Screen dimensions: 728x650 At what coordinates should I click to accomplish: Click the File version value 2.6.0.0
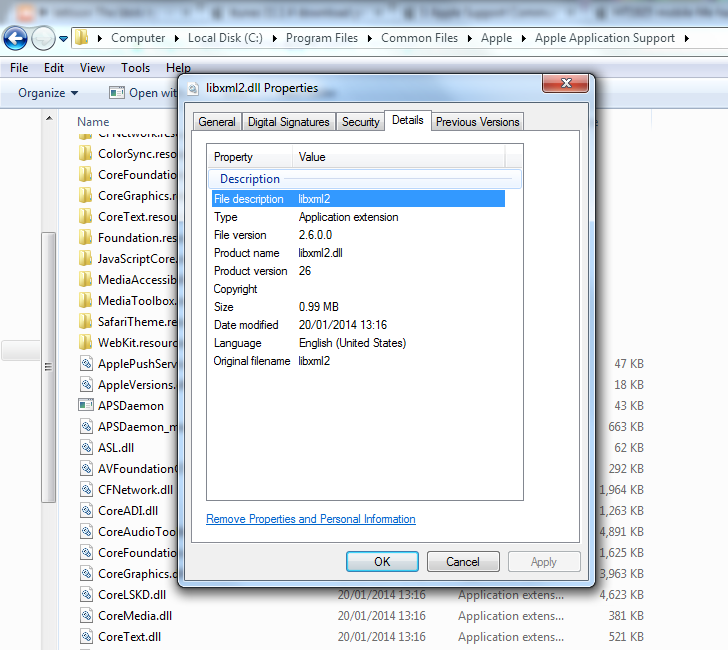(315, 235)
